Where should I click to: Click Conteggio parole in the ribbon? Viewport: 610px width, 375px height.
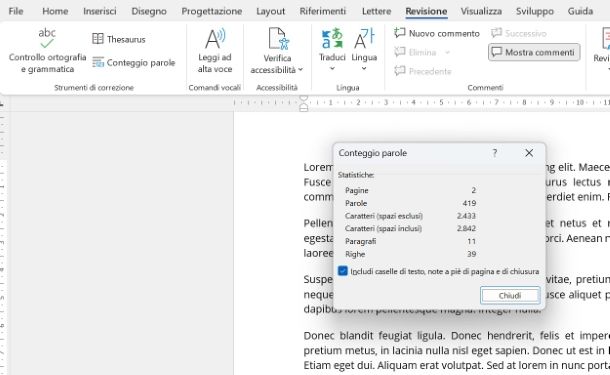134,63
